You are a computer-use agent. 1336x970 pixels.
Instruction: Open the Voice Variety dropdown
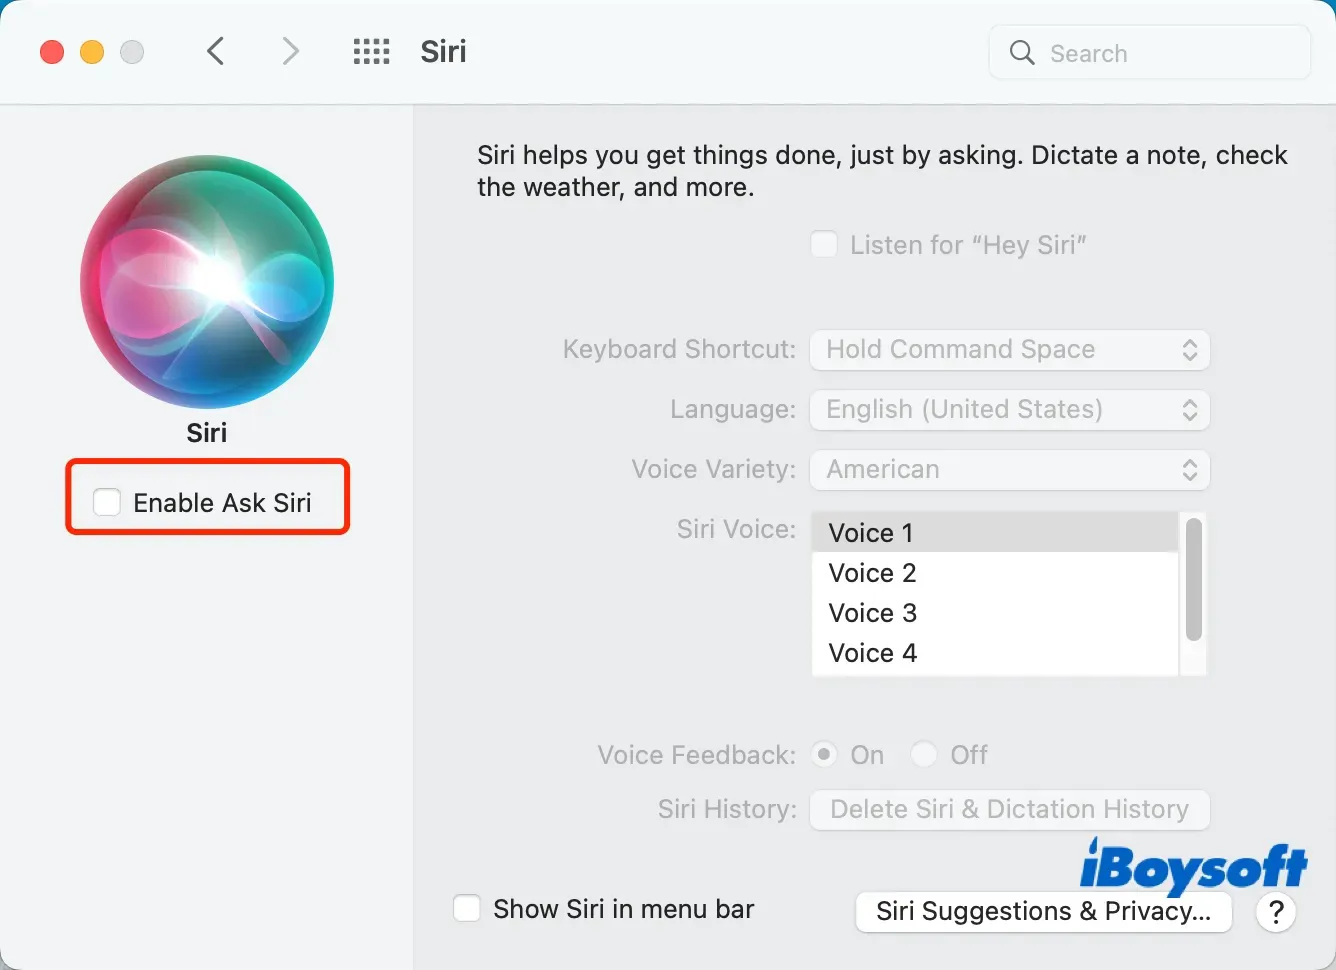[1010, 470]
